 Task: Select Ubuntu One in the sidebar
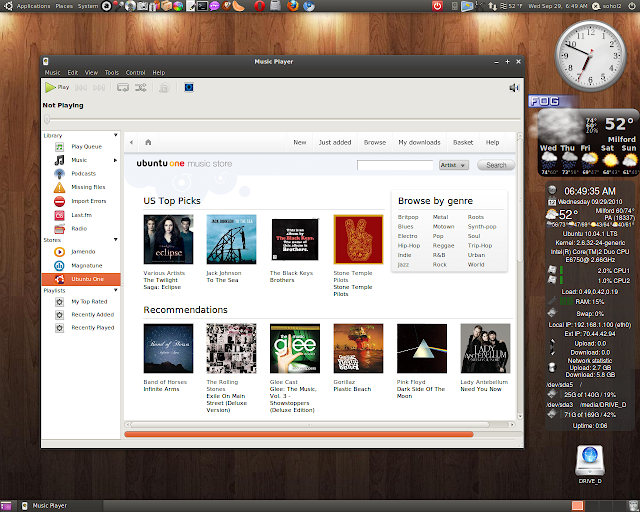pos(81,279)
